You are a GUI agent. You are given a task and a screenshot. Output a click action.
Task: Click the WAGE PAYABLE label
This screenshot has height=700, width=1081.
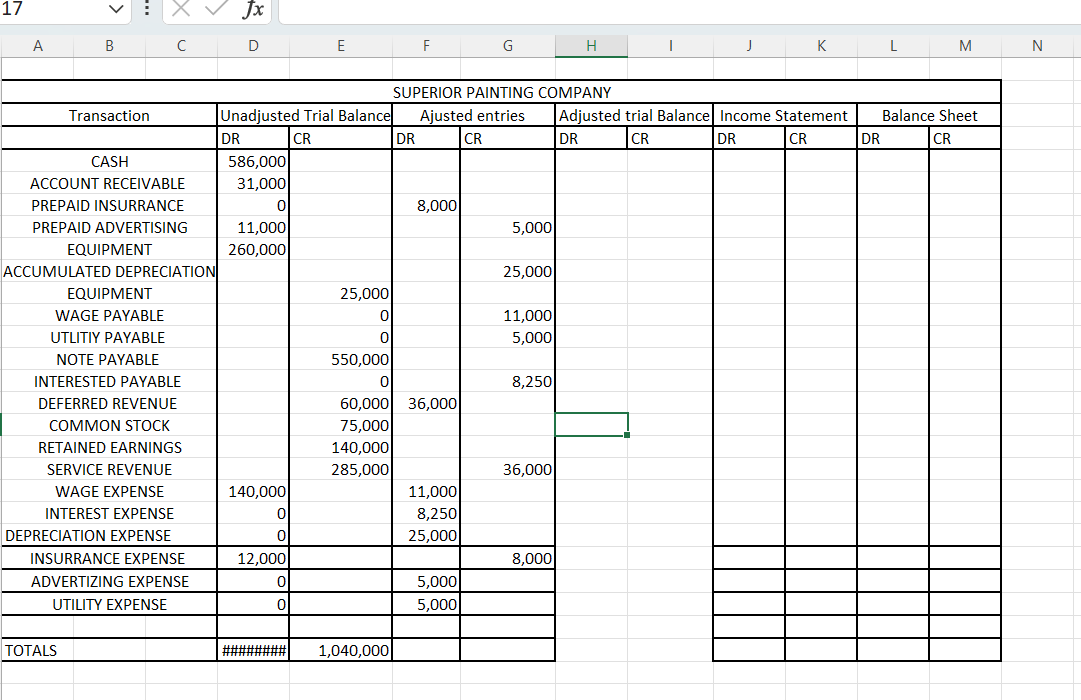pyautogui.click(x=110, y=316)
